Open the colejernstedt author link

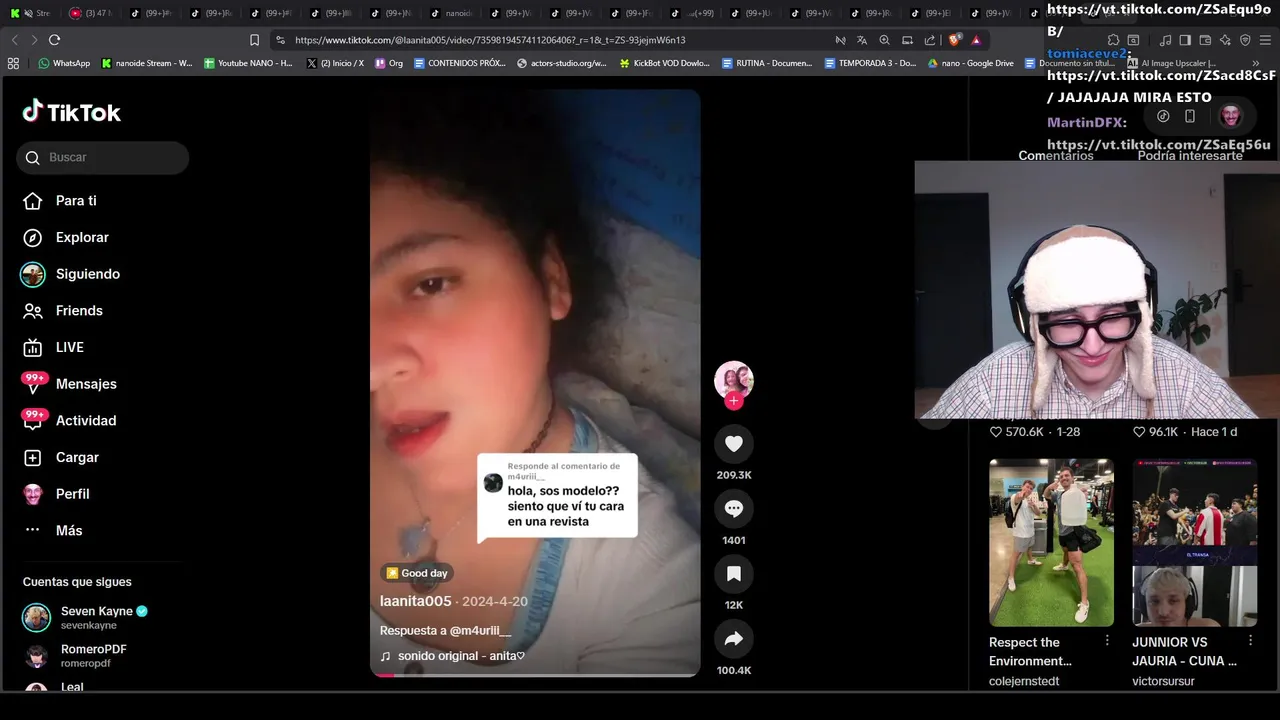click(1024, 681)
